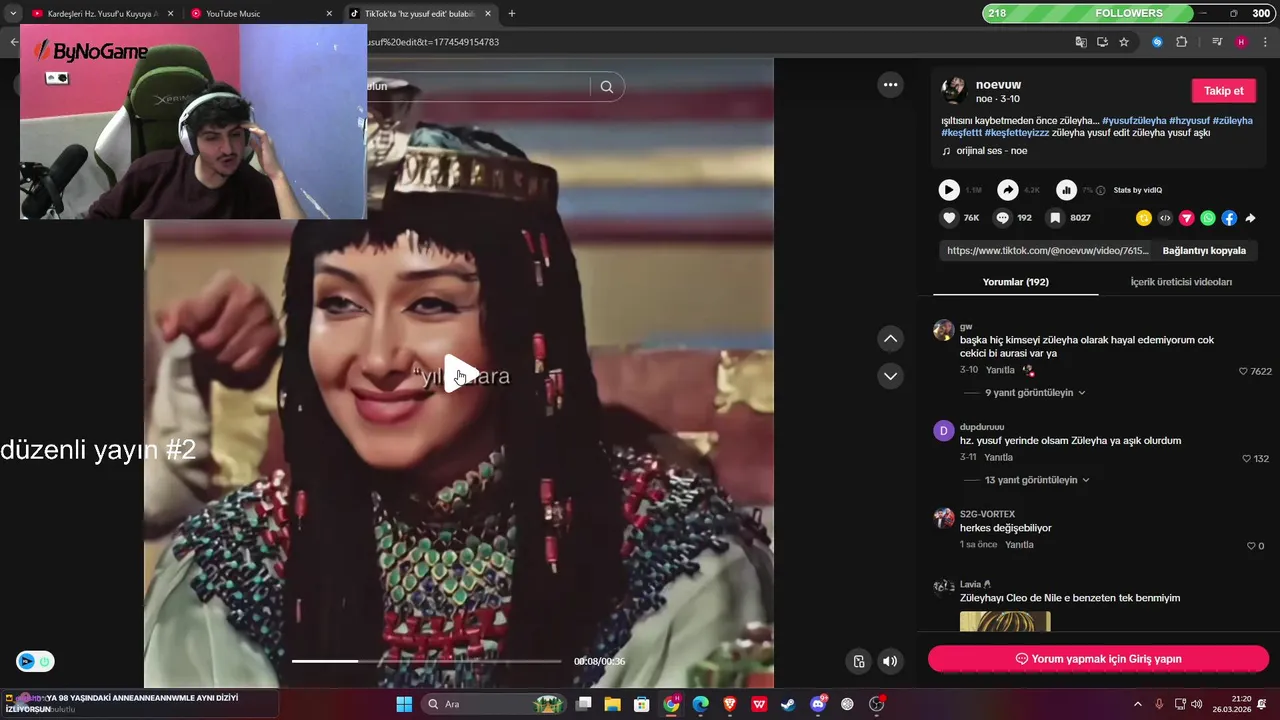Click the TikTok search magnifier icon
The image size is (1280, 720).
coord(606,87)
